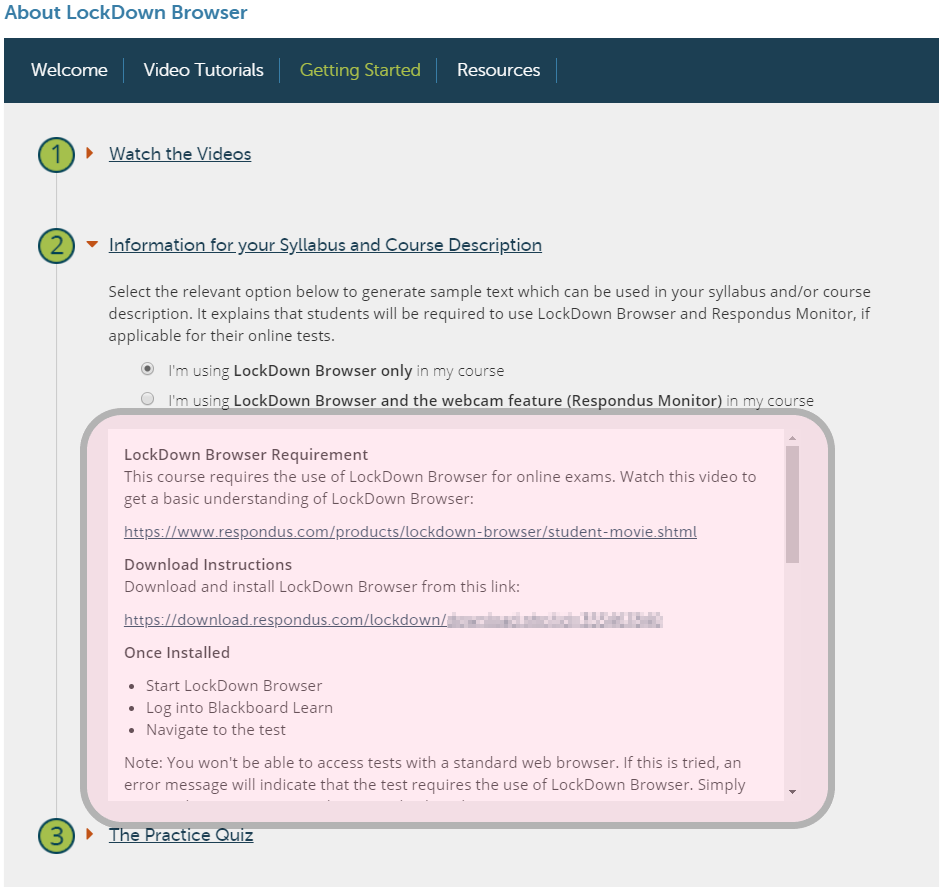Click the About LockDown Browser heading
946x887 pixels.
pyautogui.click(x=125, y=13)
